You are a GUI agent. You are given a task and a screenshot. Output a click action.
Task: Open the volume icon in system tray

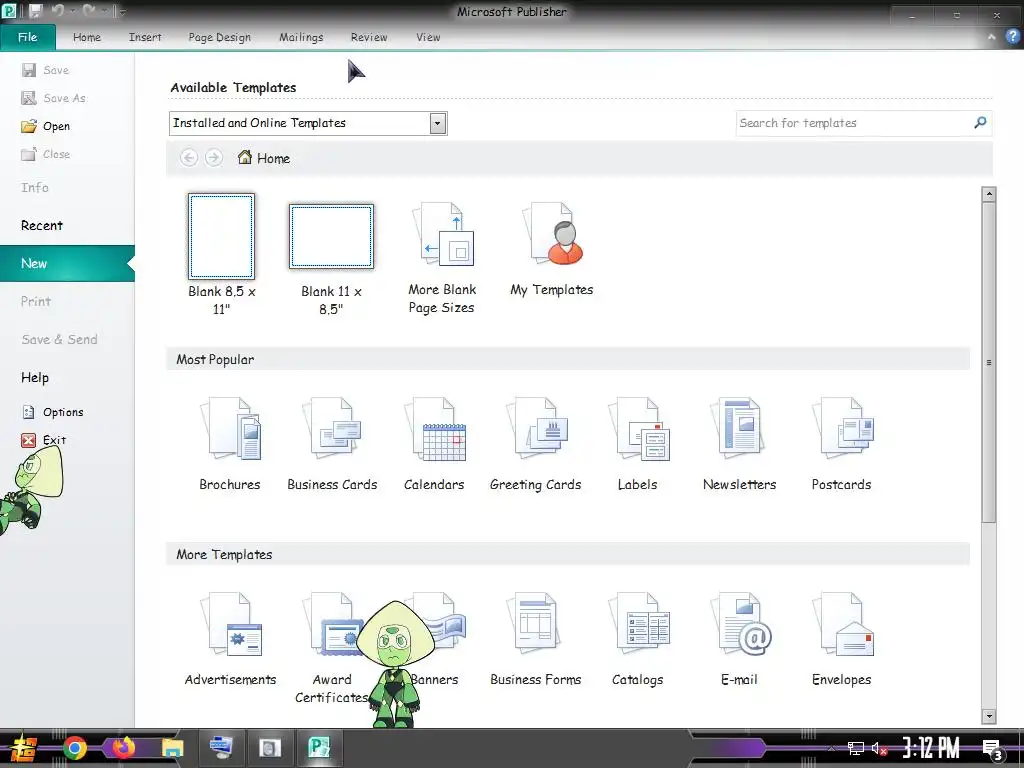click(x=879, y=748)
